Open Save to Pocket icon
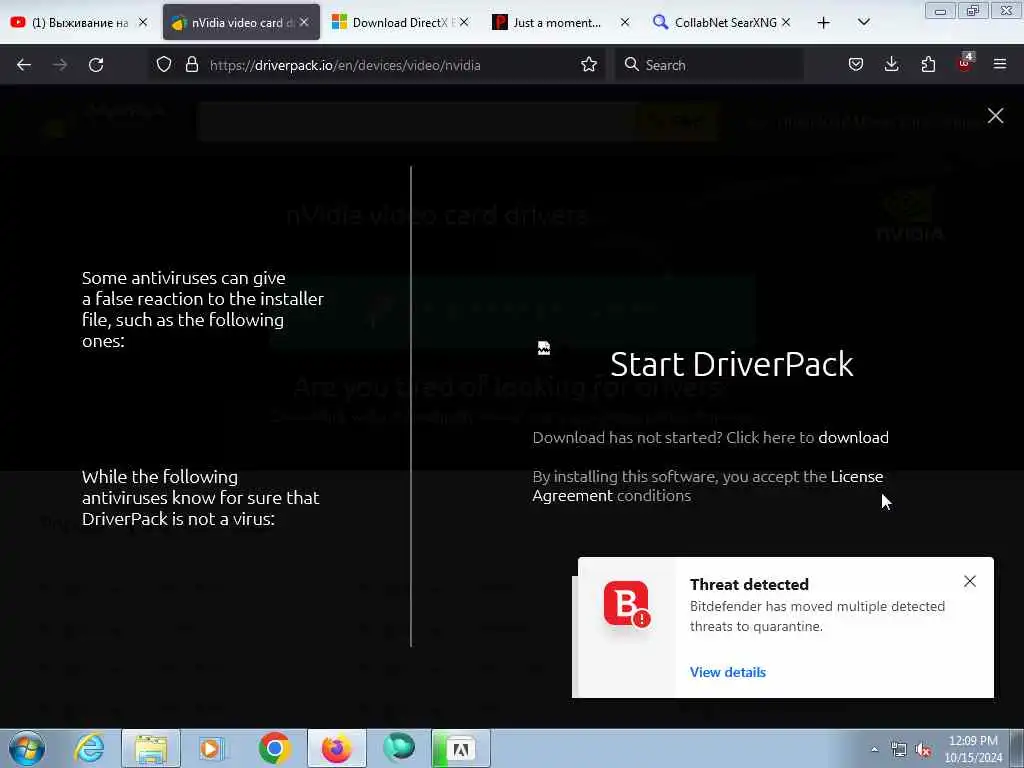The width and height of the screenshot is (1024, 768). 856,65
